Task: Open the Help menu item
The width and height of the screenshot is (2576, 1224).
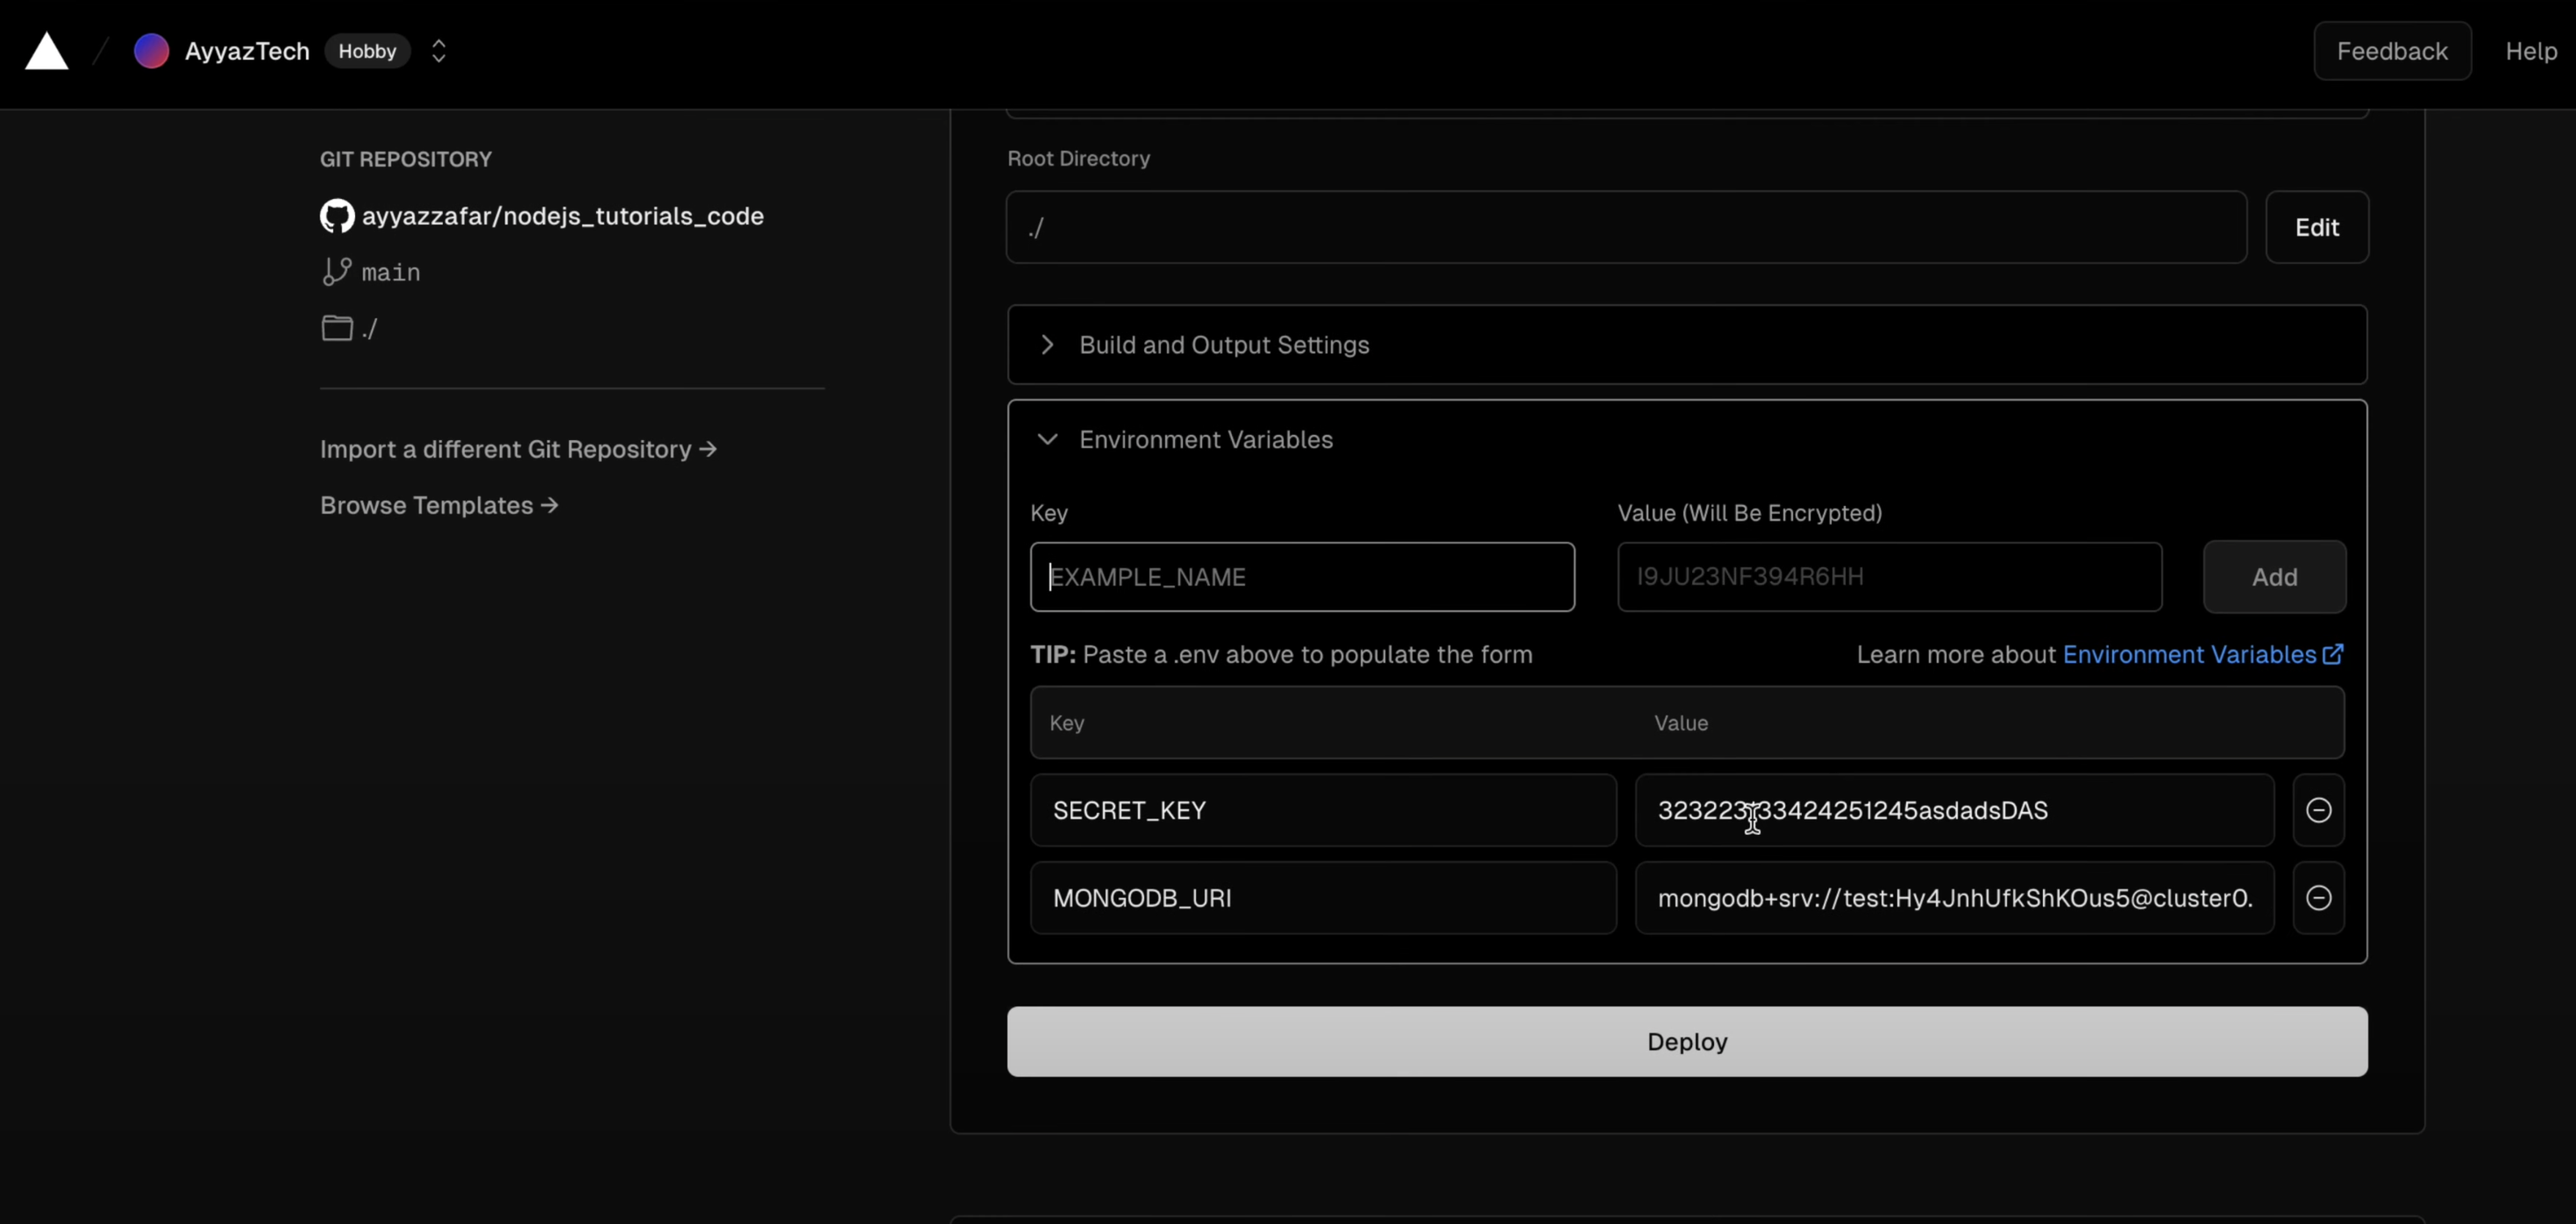Action: coord(2530,51)
